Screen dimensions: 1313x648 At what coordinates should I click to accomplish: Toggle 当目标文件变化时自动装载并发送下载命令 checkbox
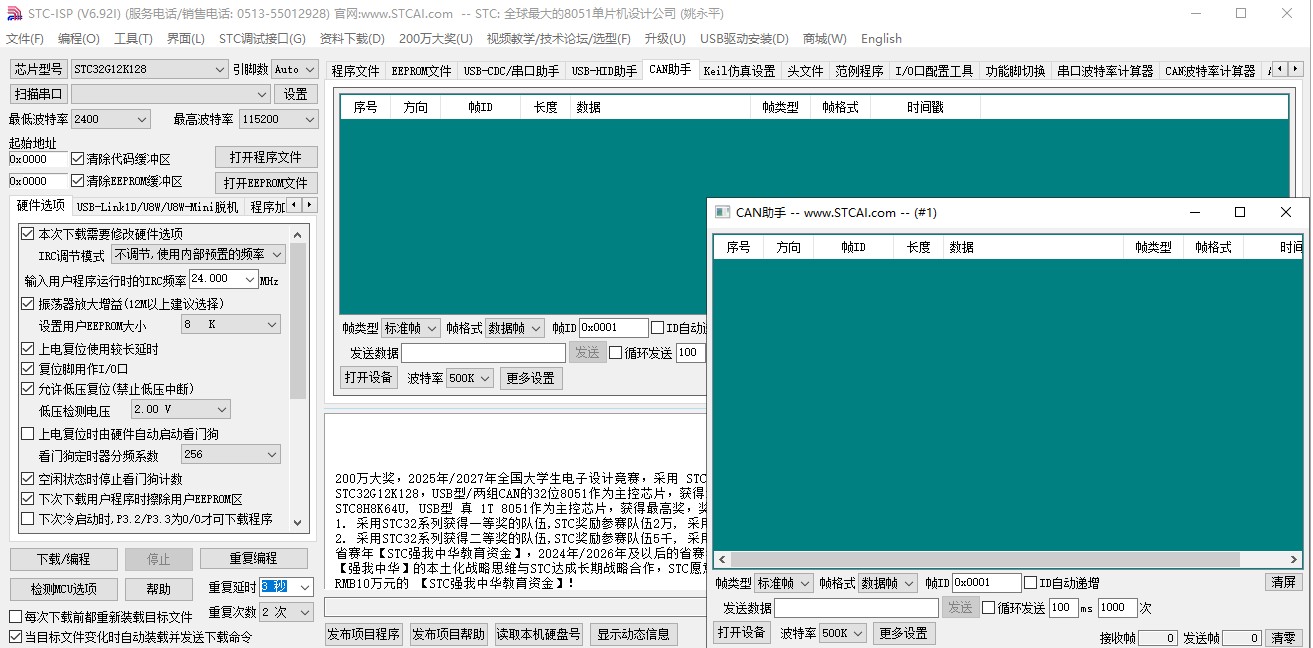tap(15, 636)
